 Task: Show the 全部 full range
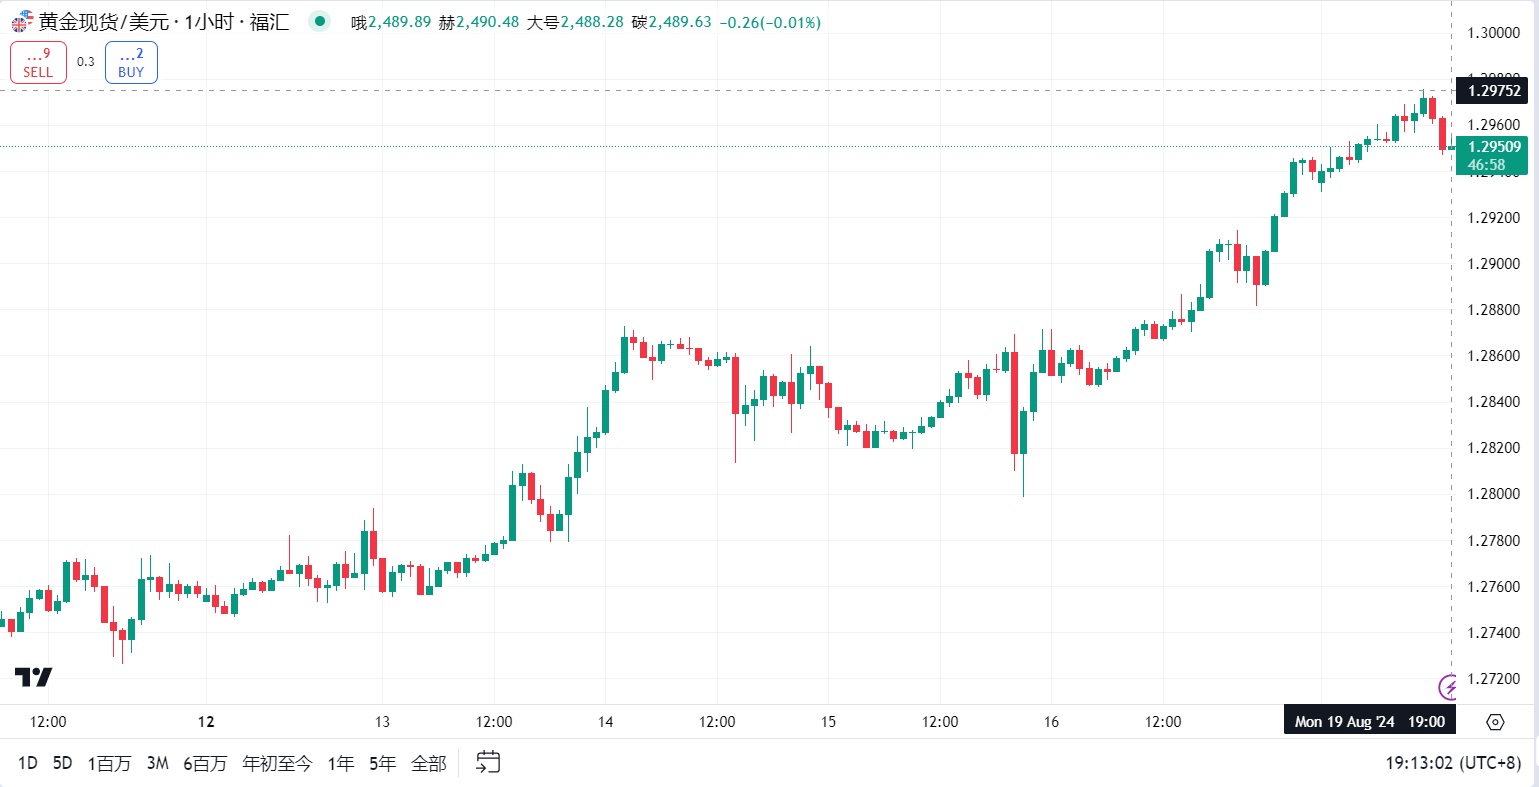click(429, 763)
